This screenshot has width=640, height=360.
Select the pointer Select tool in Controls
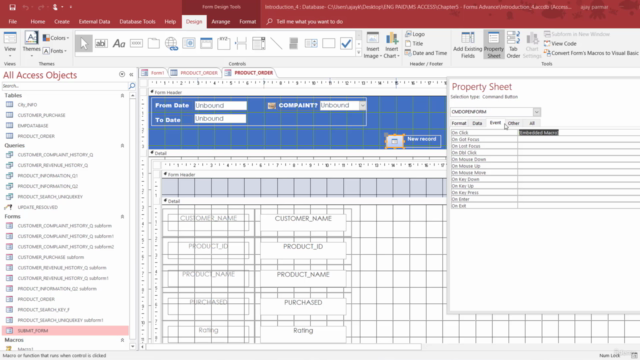click(84, 43)
